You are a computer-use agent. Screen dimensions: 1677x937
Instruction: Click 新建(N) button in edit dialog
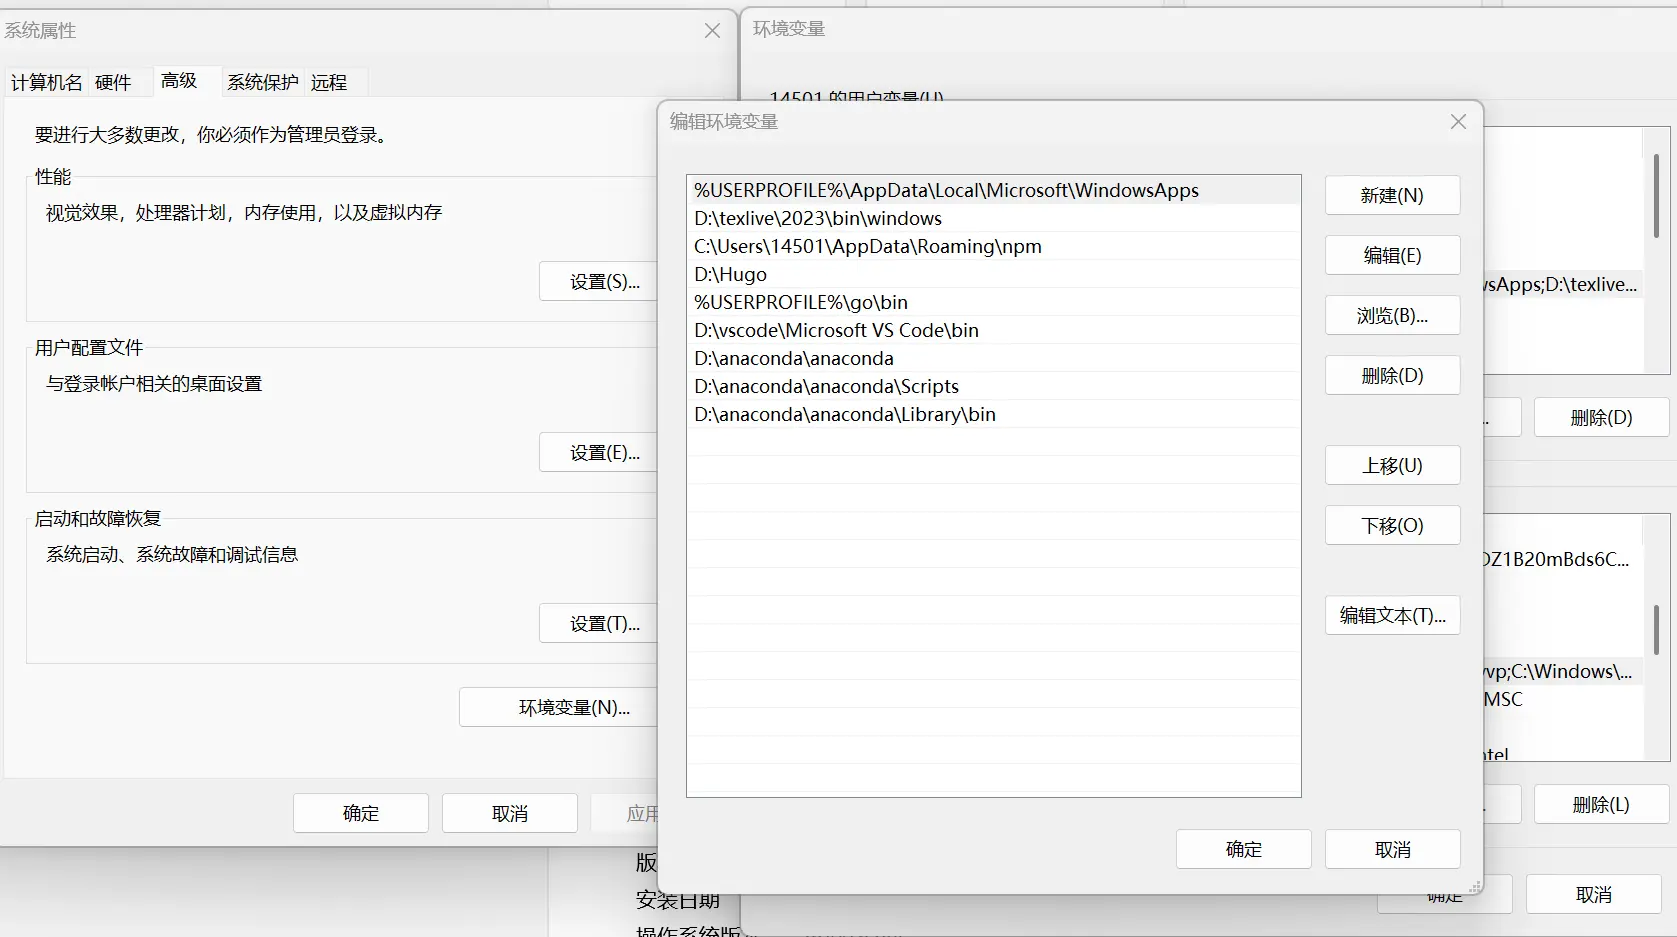pyautogui.click(x=1392, y=195)
